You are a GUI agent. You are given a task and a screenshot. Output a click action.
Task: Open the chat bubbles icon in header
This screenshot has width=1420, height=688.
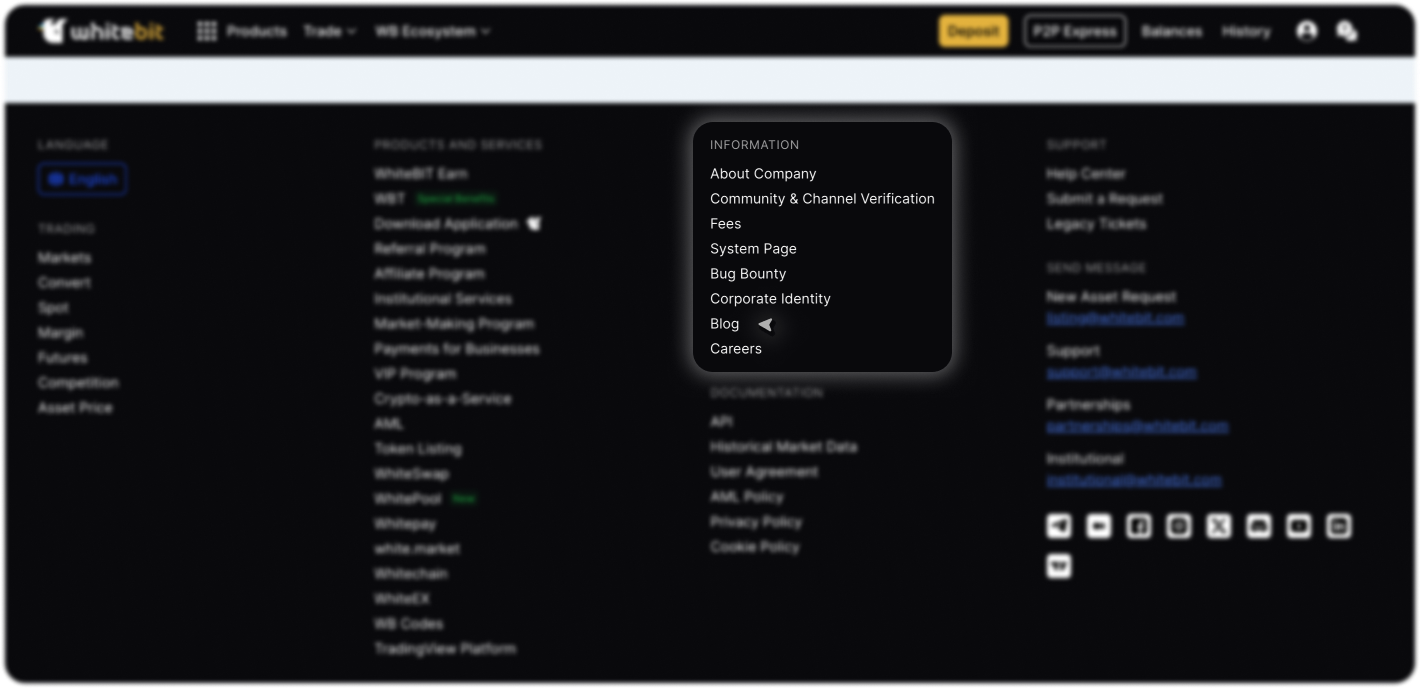tap(1347, 31)
